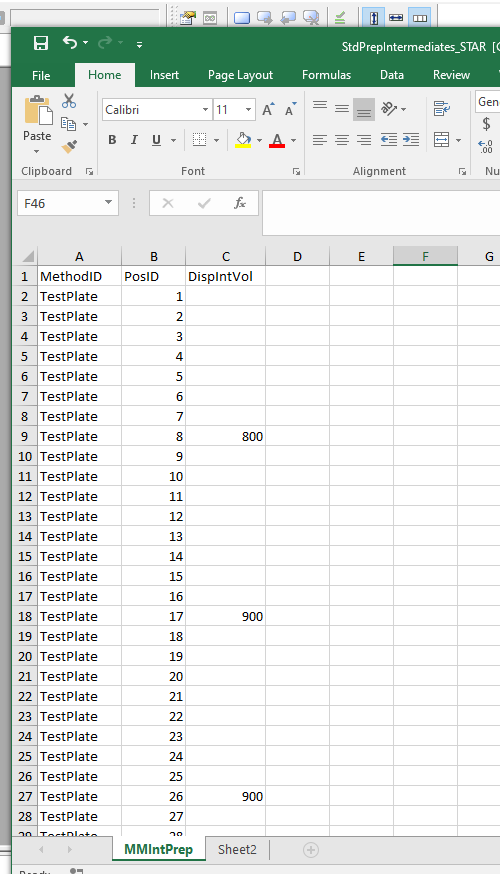The width and height of the screenshot is (500, 874).
Task: Expand the Name Box dropdown arrow
Action: point(109,203)
